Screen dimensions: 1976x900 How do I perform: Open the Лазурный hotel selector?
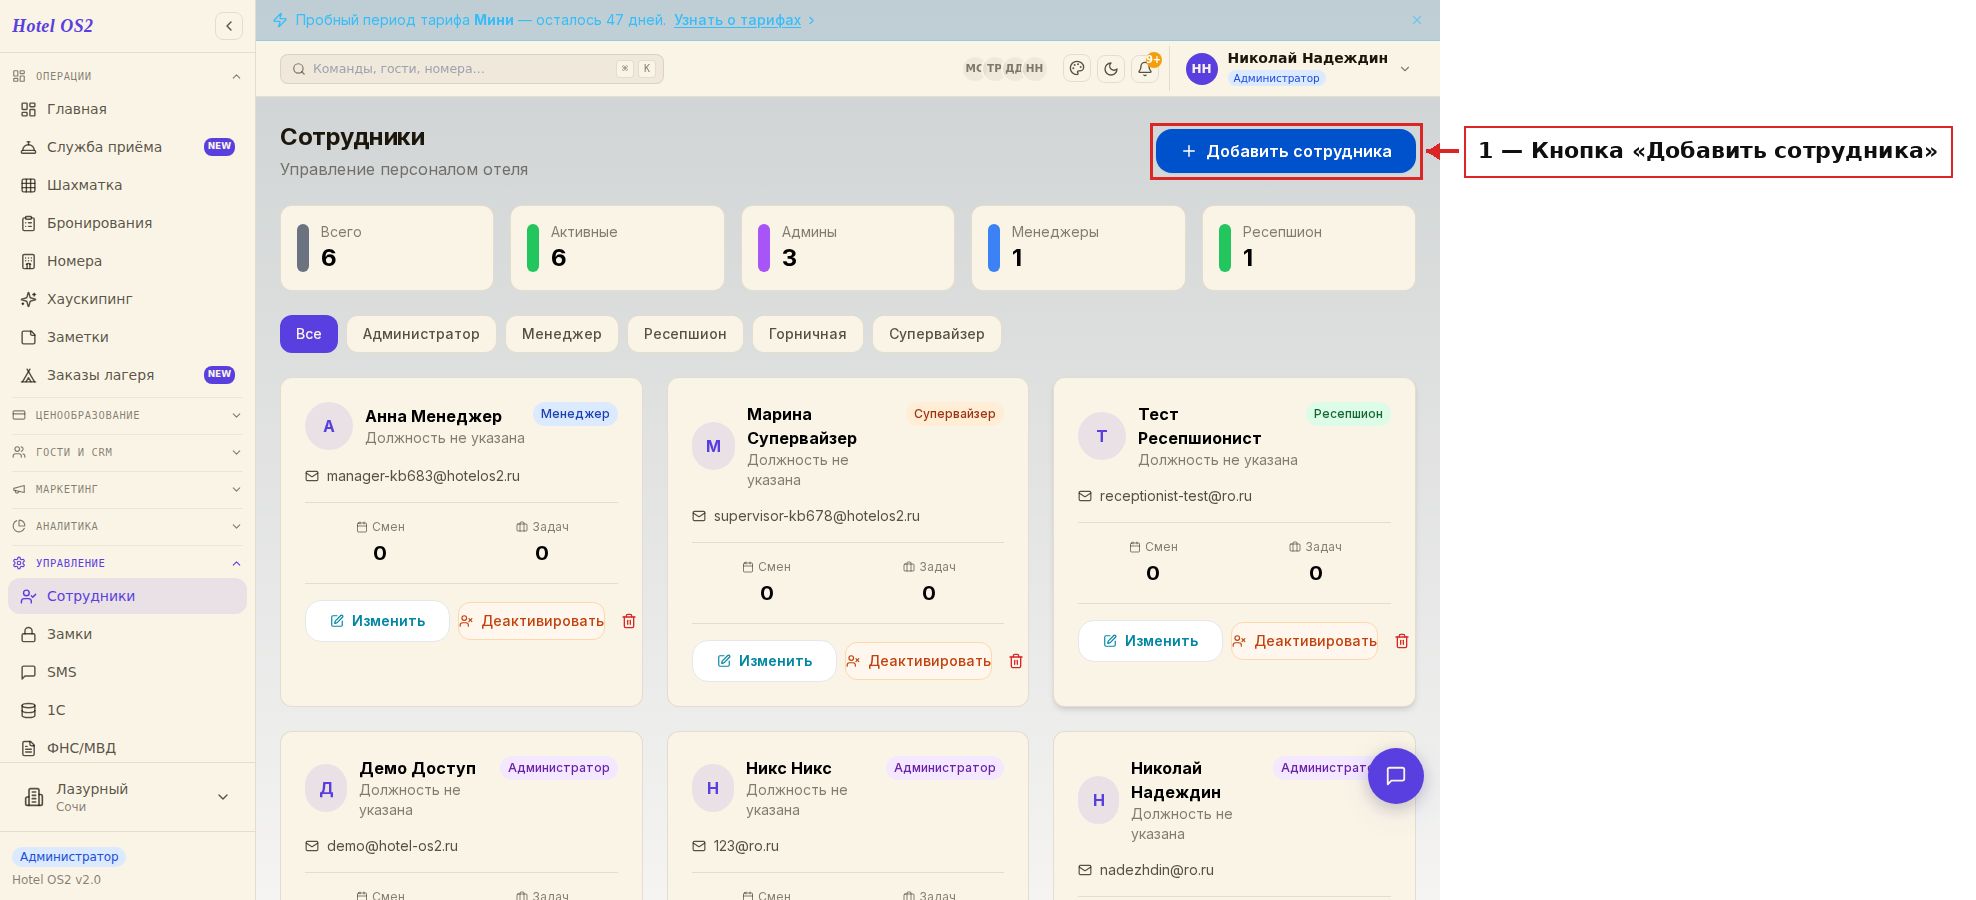pos(127,797)
